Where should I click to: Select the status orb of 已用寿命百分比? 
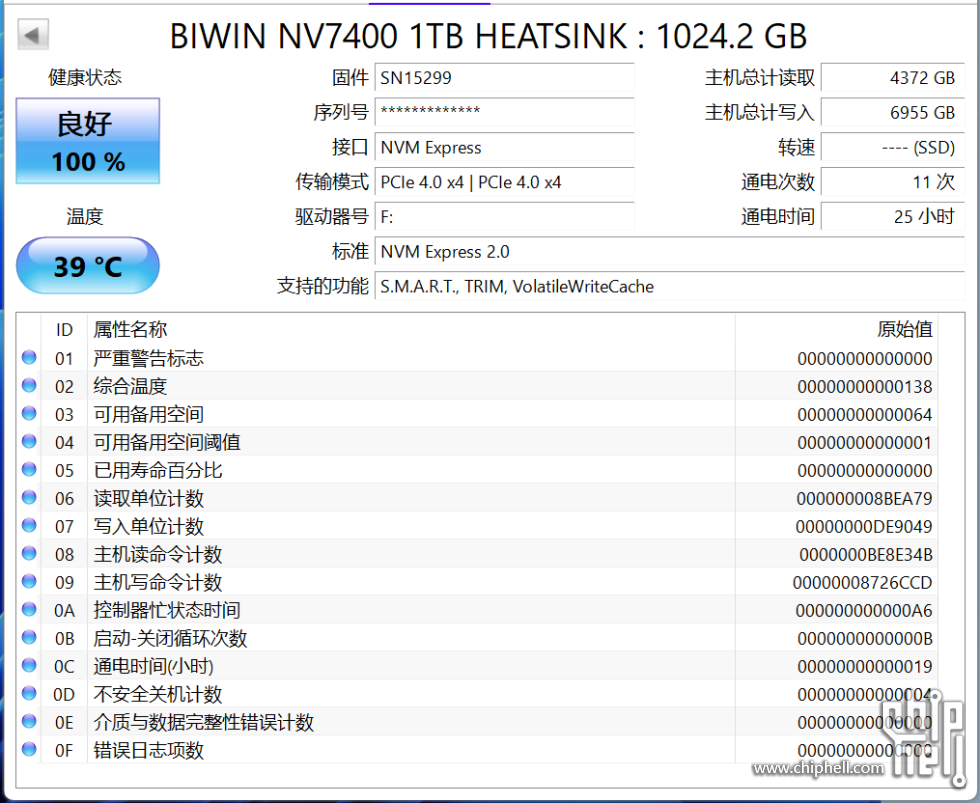(29, 470)
